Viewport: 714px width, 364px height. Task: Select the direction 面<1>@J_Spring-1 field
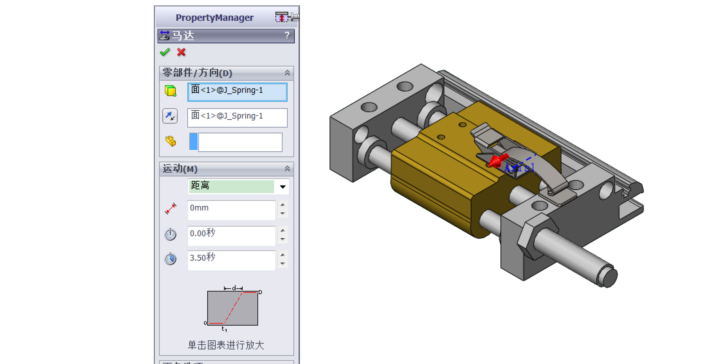point(237,118)
